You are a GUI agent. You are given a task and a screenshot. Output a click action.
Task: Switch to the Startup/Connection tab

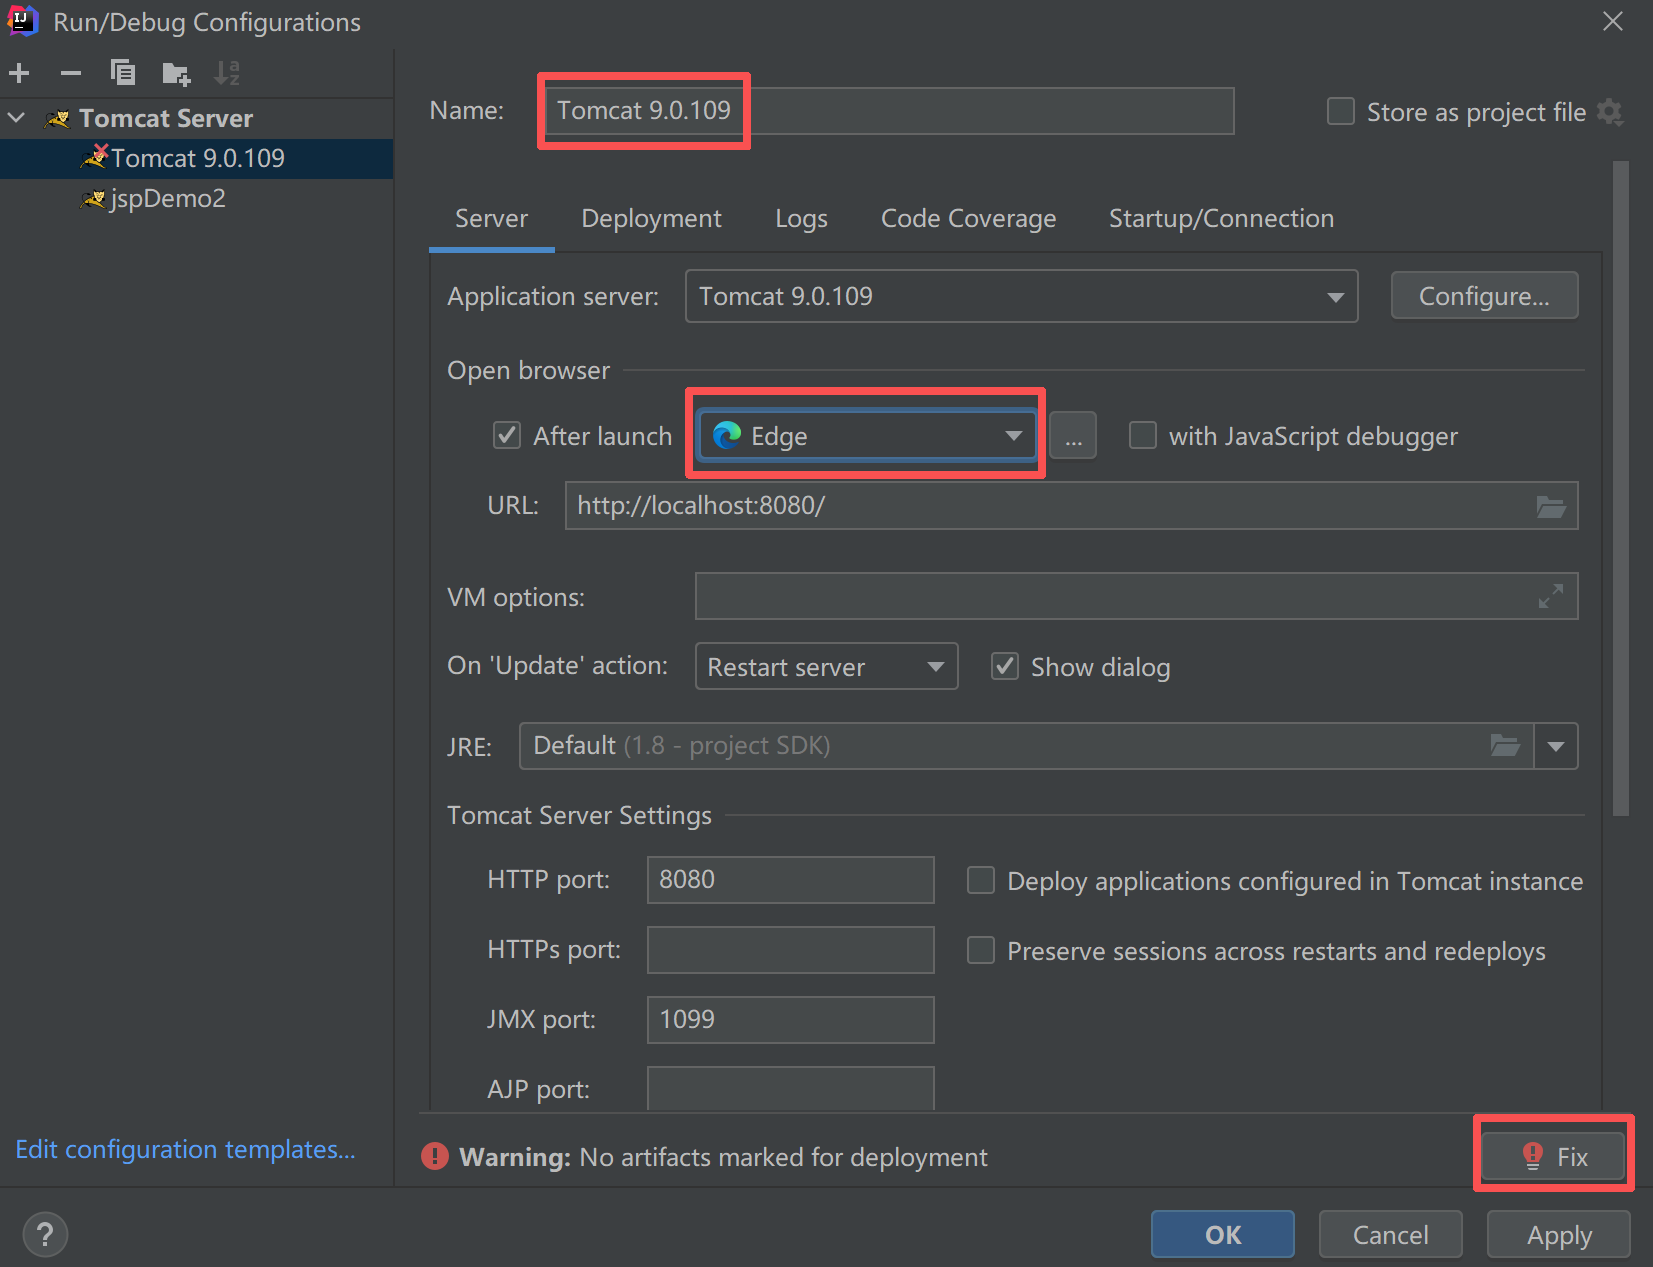tap(1221, 218)
